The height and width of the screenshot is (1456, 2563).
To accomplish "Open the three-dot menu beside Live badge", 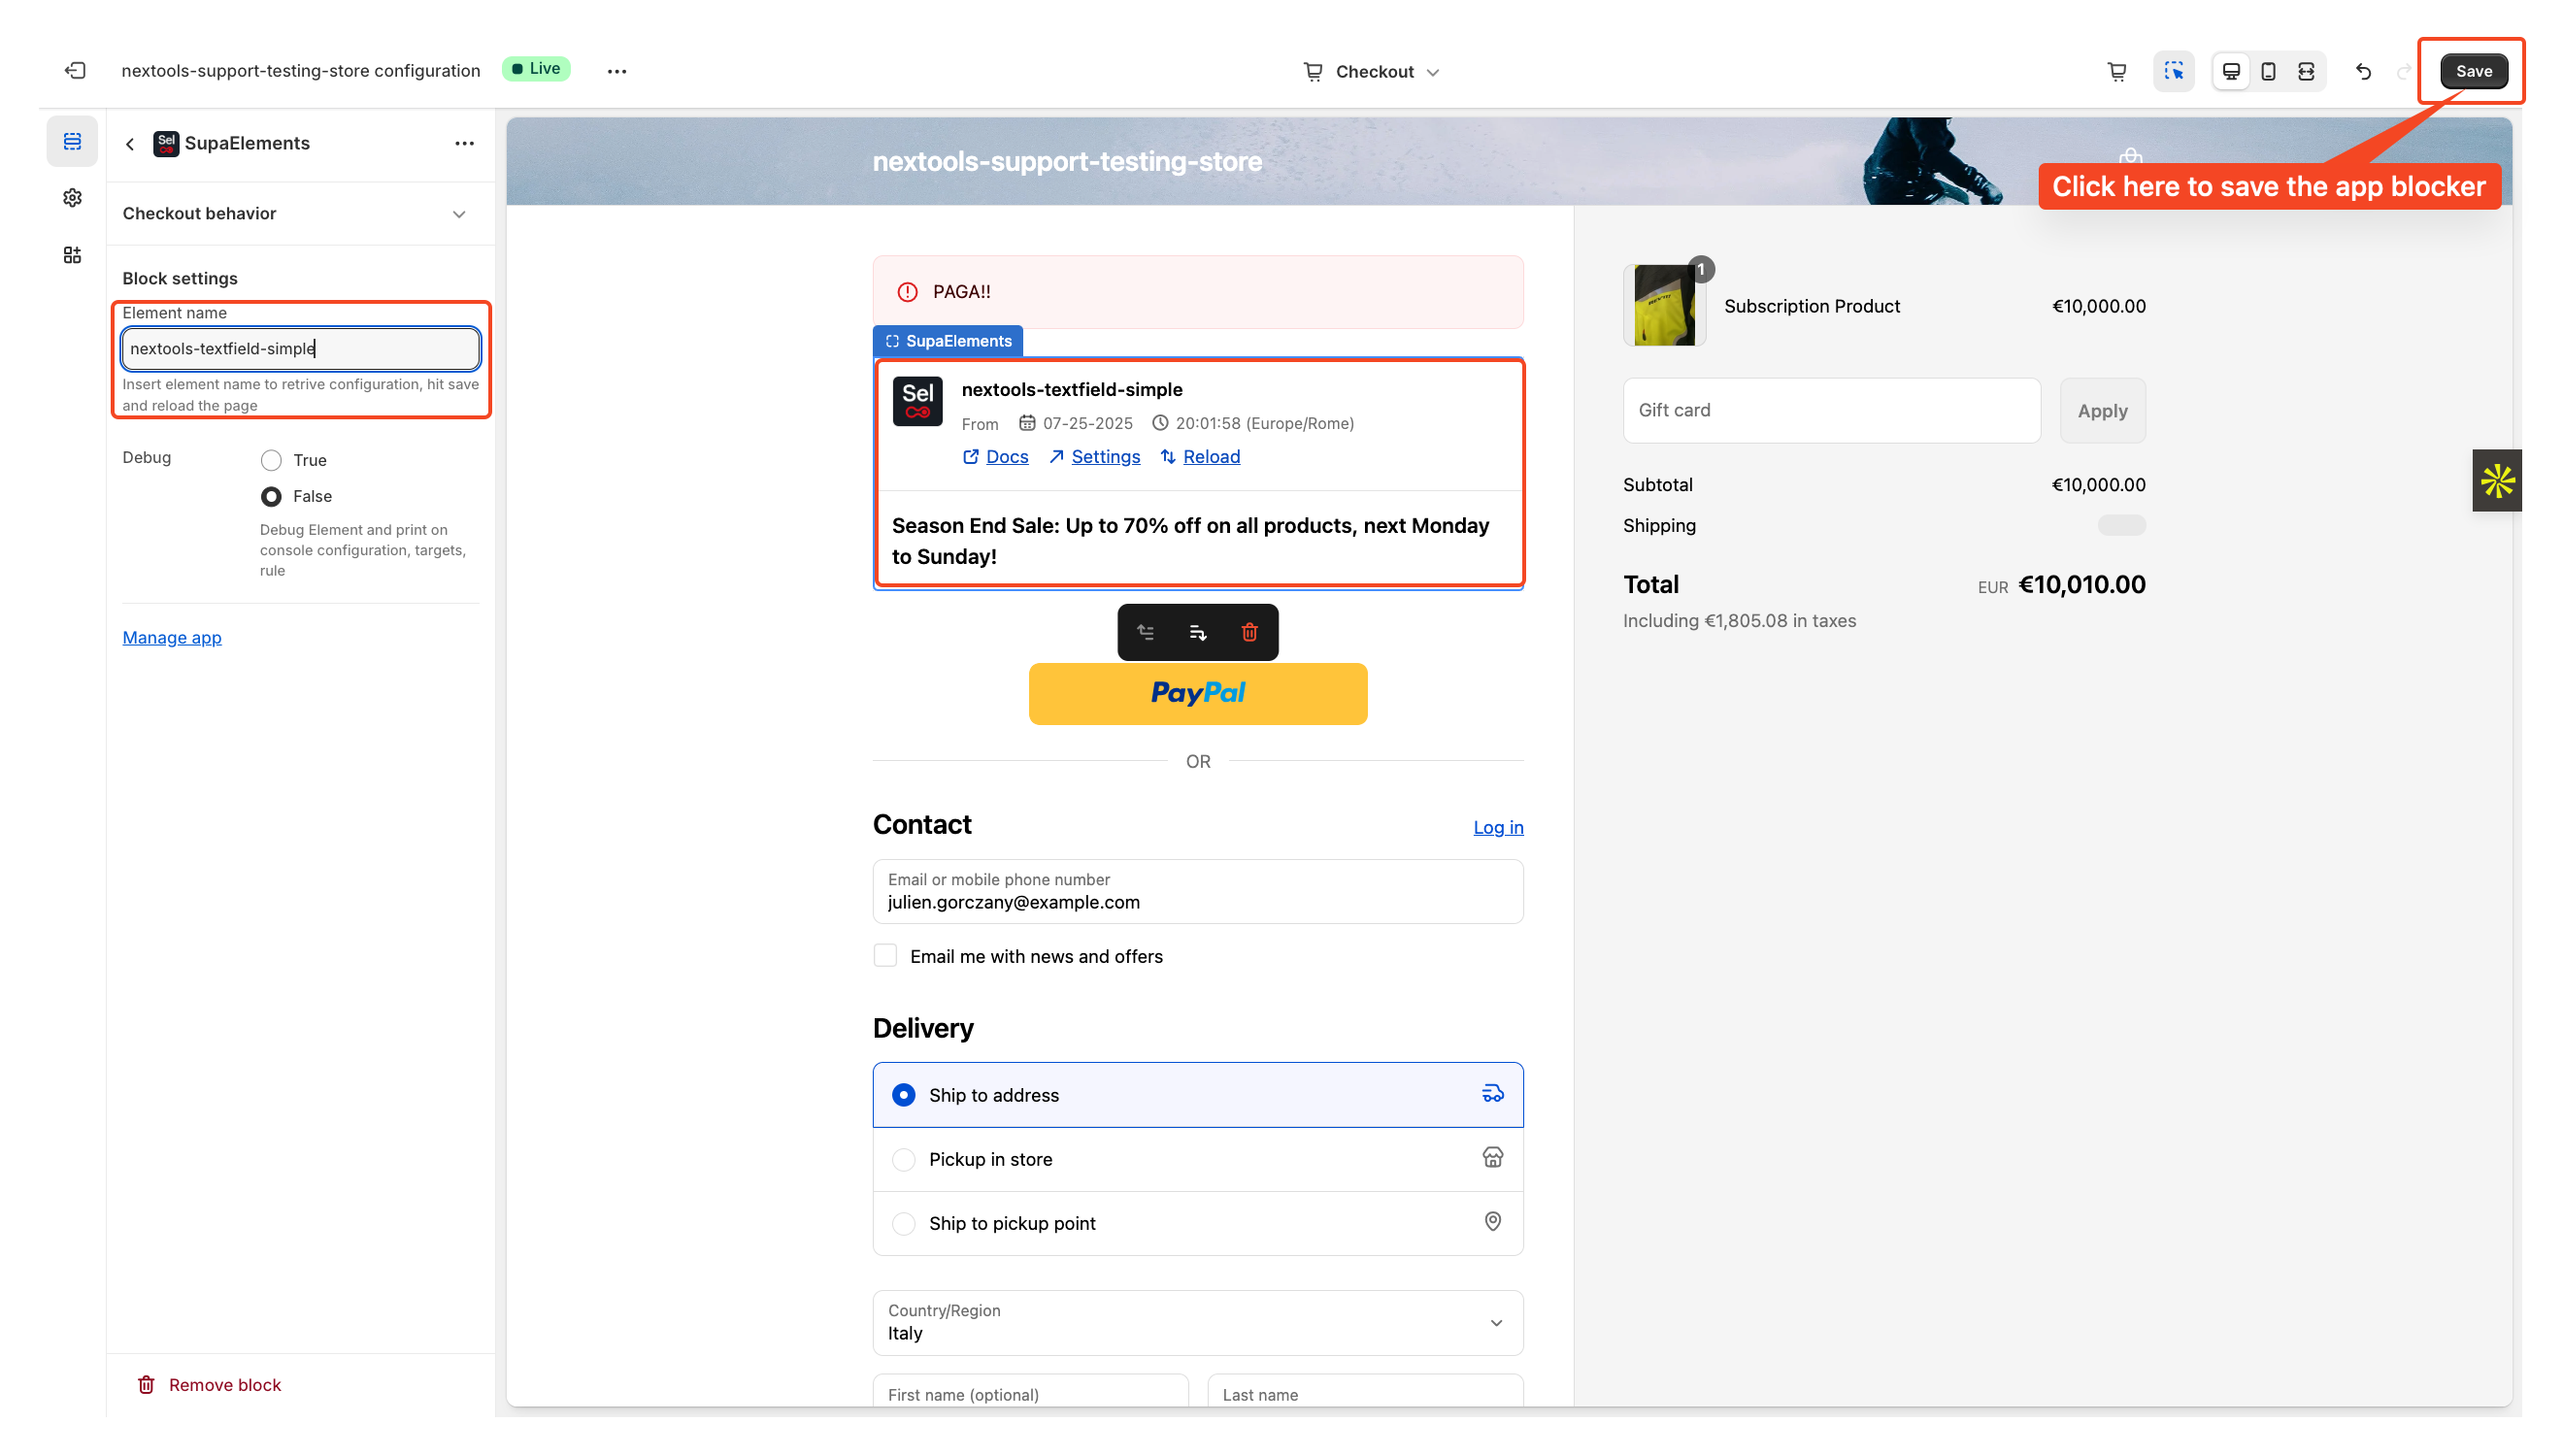I will [x=617, y=71].
